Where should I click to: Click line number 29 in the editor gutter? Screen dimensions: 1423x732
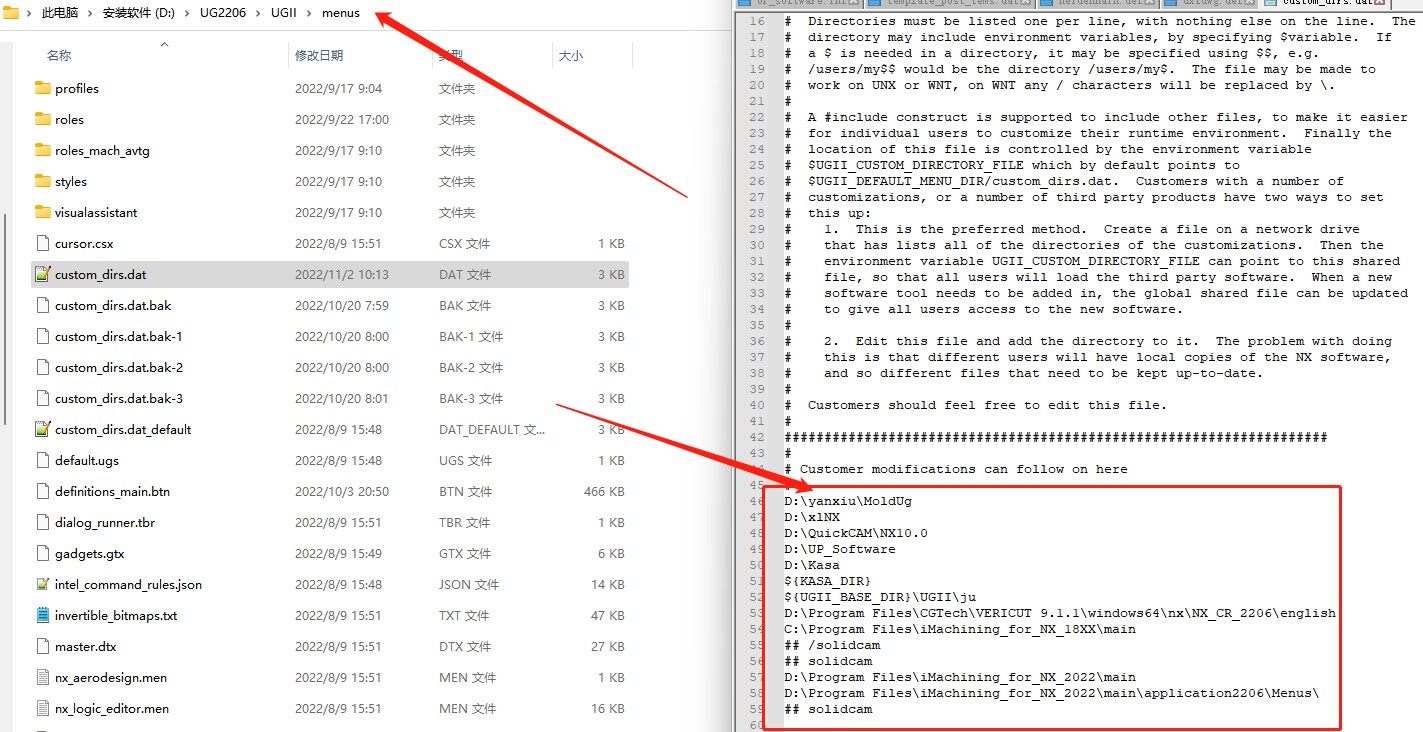[756, 229]
